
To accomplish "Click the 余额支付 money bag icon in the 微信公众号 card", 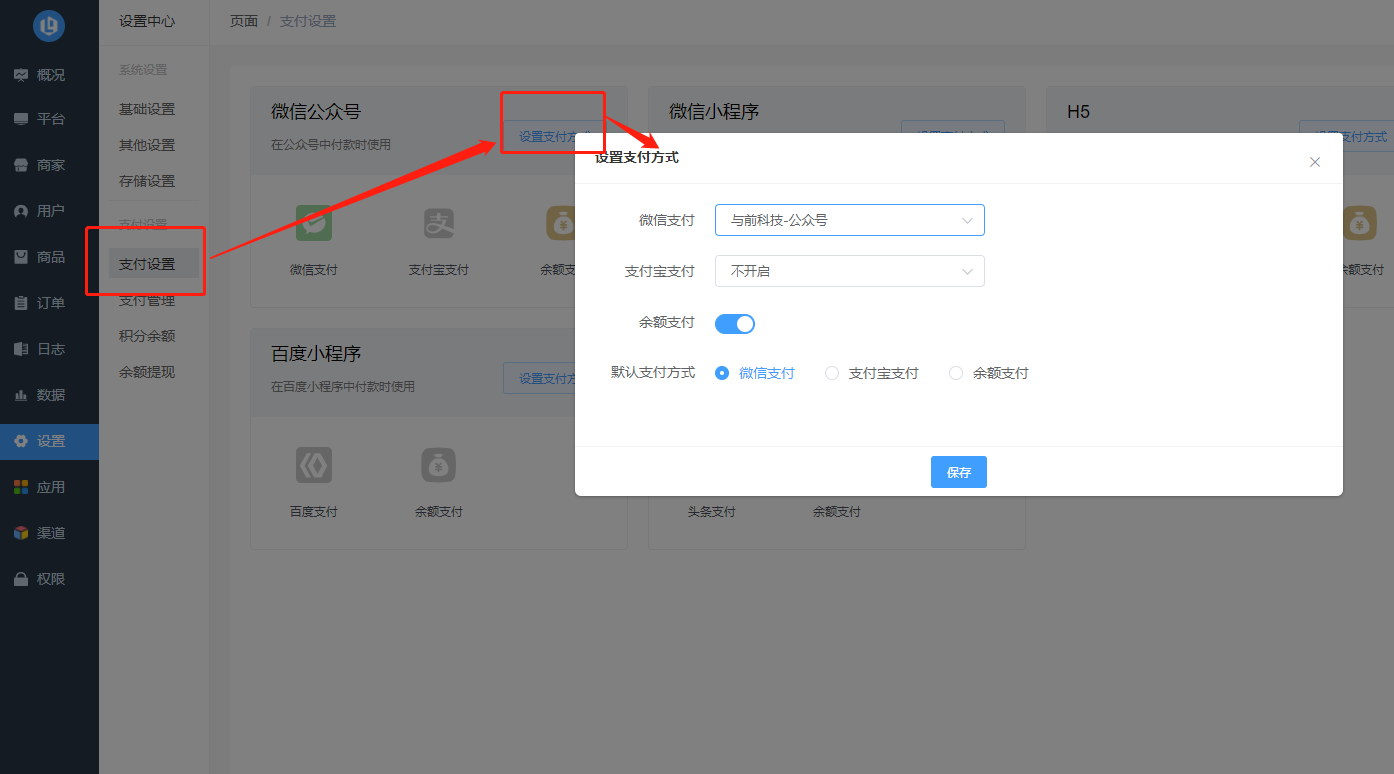I will [x=560, y=223].
